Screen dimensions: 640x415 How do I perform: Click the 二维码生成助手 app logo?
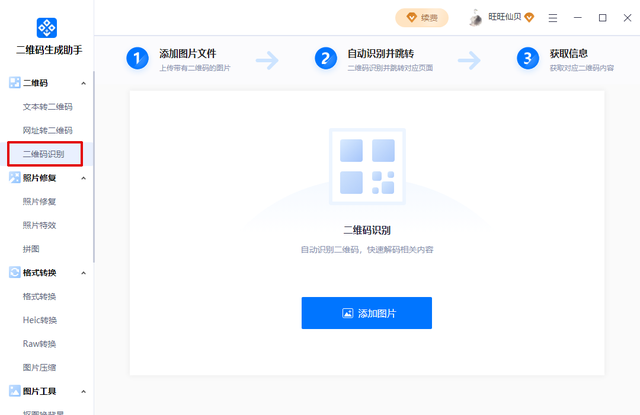coord(47,28)
